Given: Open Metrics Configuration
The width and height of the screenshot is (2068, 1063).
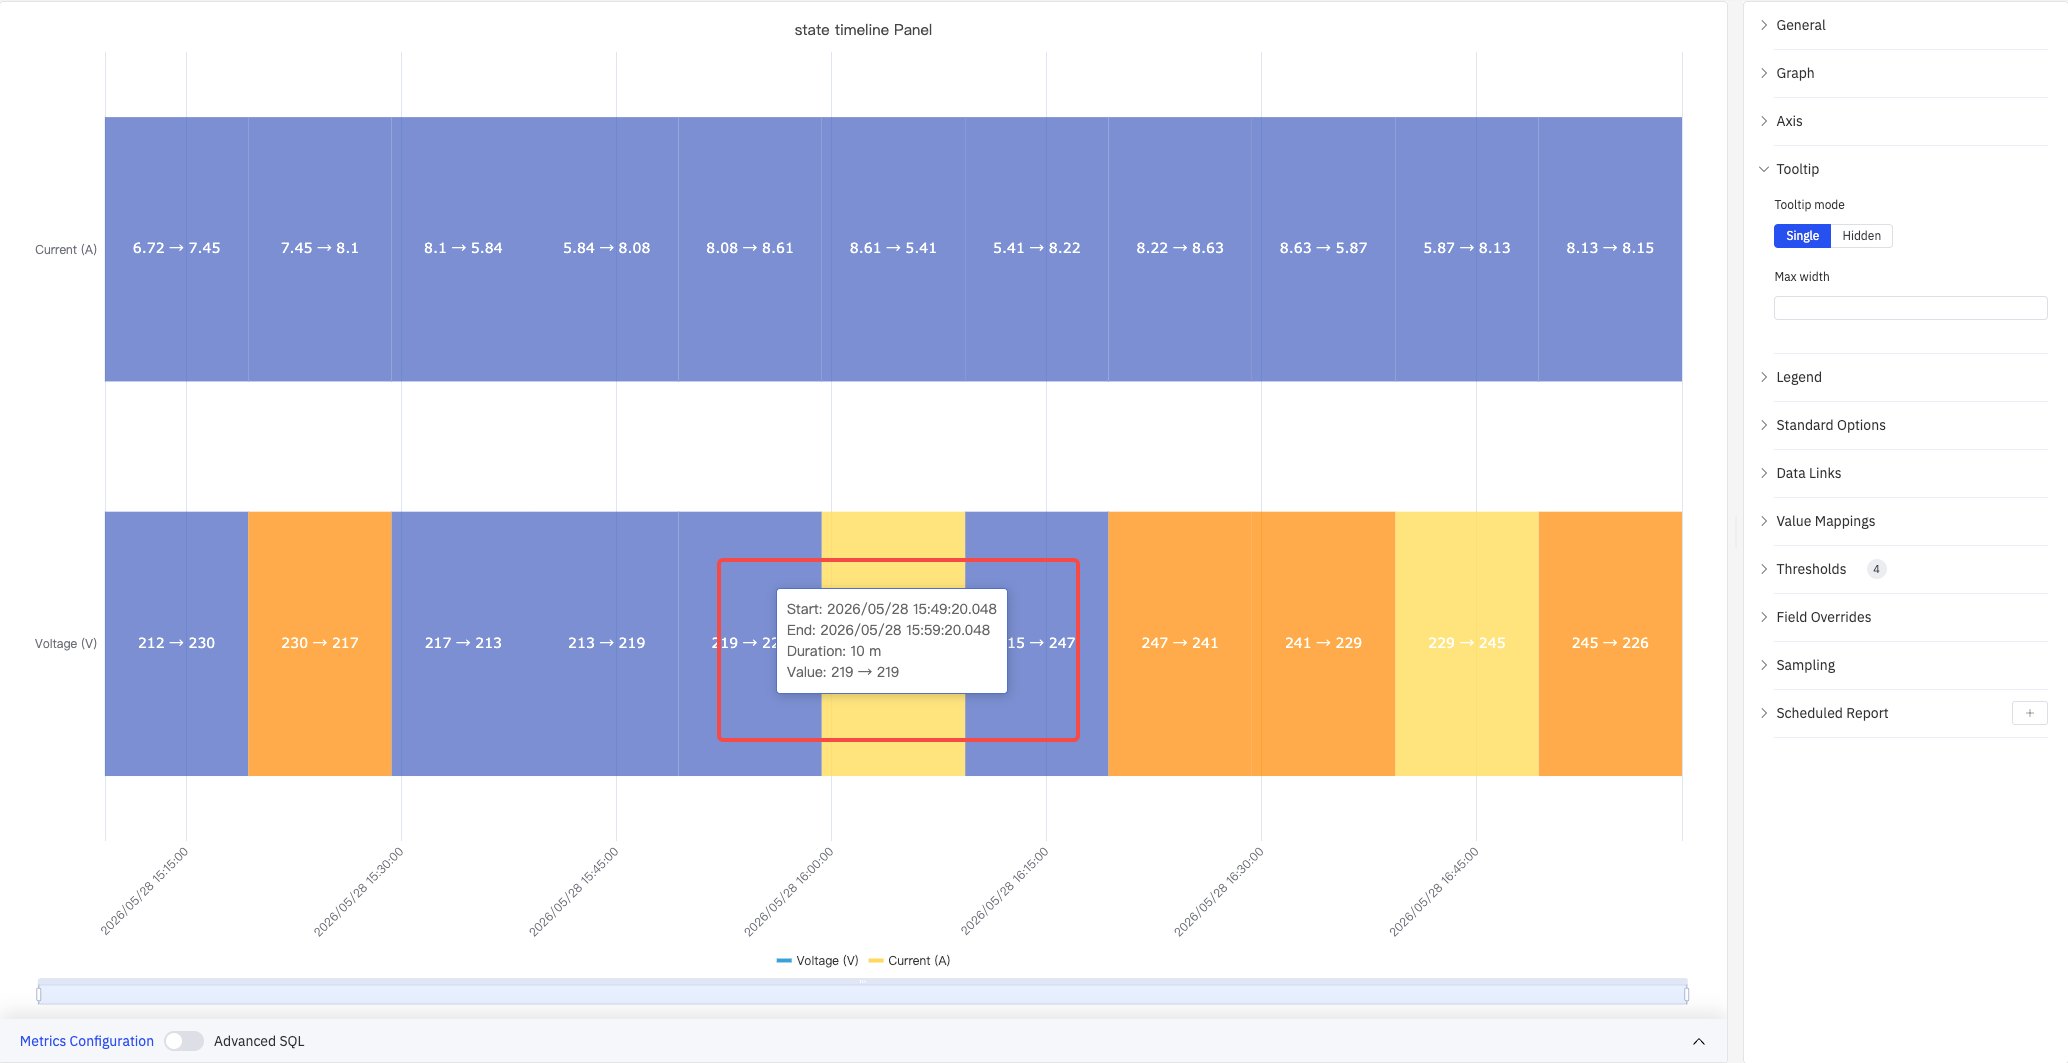Looking at the screenshot, I should click(x=87, y=1041).
